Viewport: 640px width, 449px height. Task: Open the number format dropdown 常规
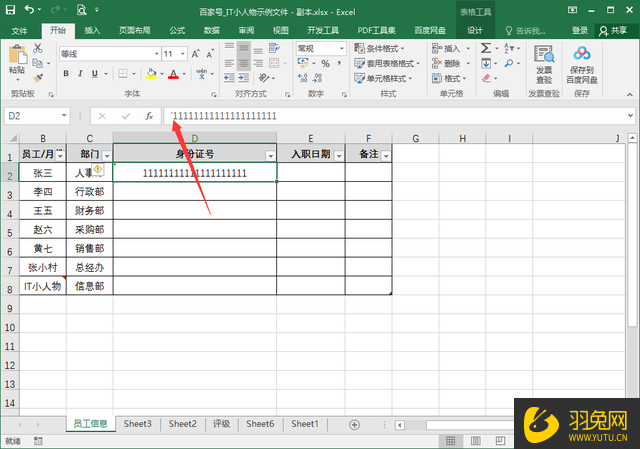tap(342, 49)
